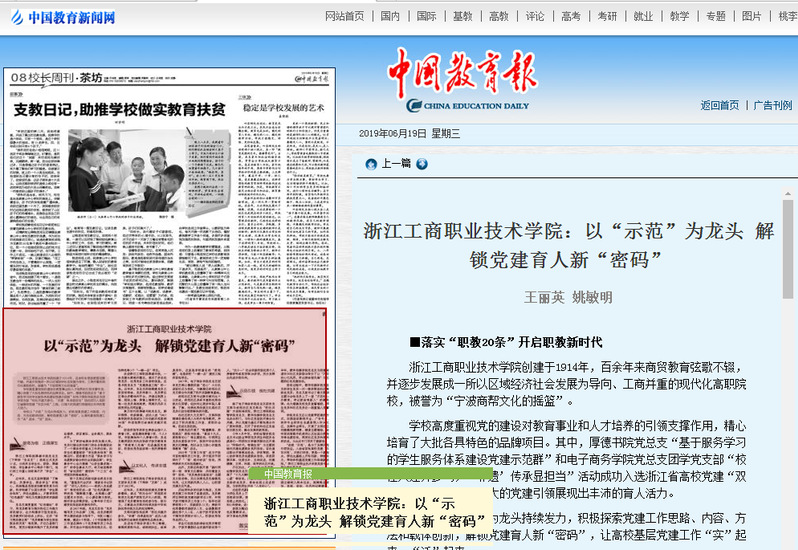Image resolution: width=798 pixels, height=550 pixels.
Task: Click the 中国教育新闻网 site logo
Action: pos(61,17)
